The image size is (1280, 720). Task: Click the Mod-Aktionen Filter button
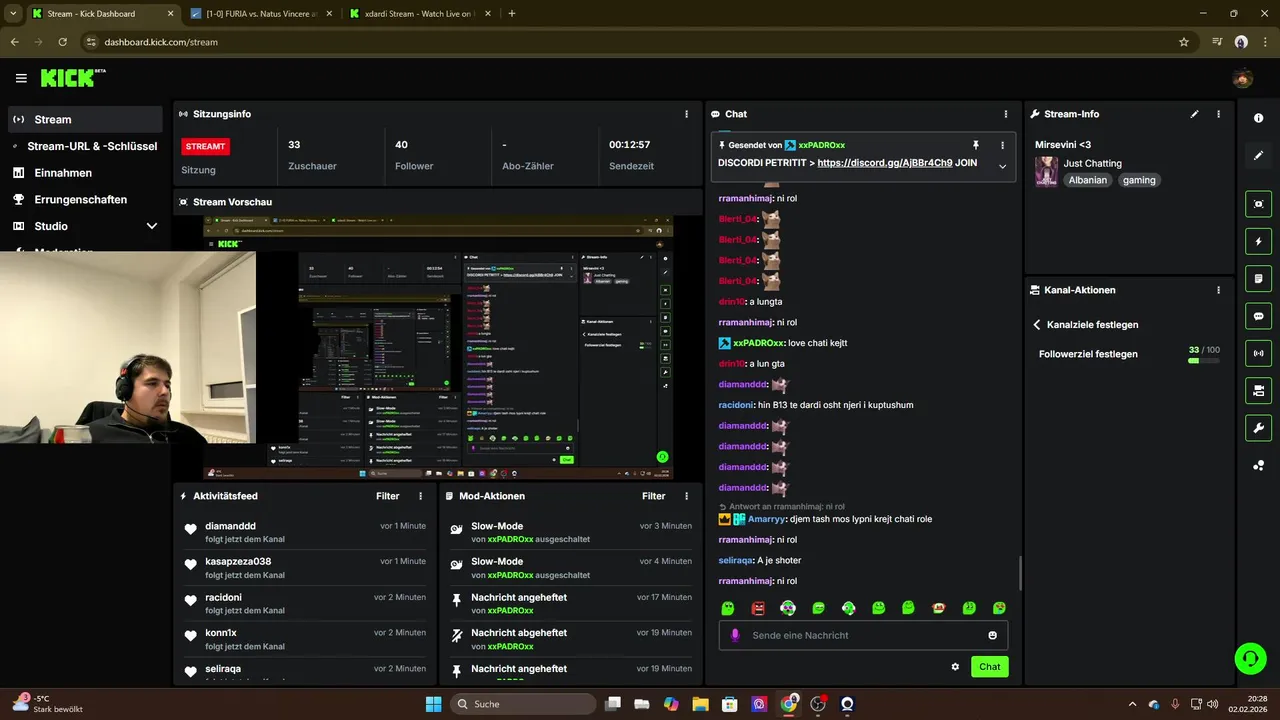click(654, 496)
